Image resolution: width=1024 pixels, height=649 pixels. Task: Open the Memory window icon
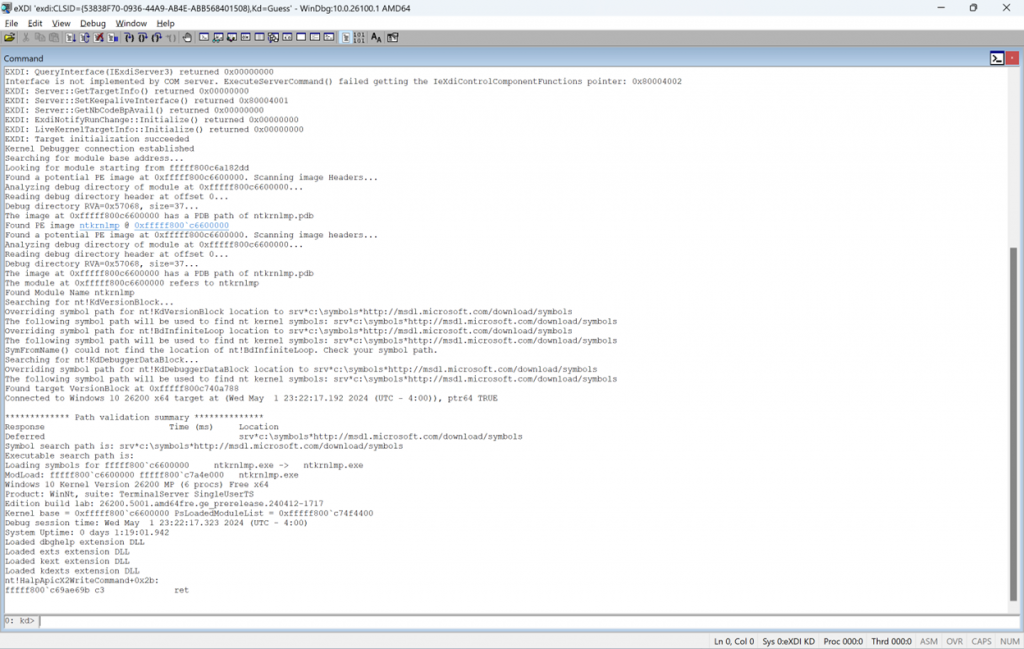[260, 36]
